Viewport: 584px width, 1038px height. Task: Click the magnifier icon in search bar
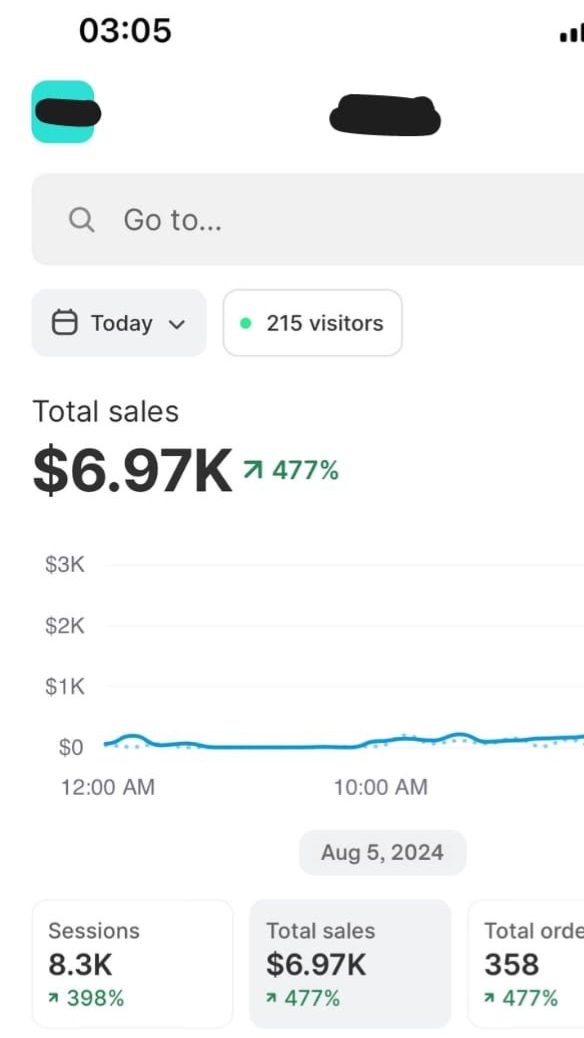point(81,220)
